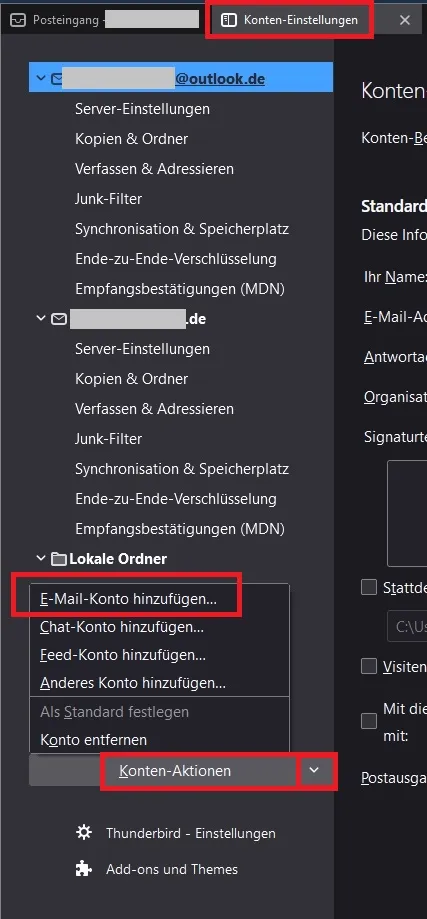Toggle the 'Mit die... mit:' checkbox
Viewport: 427px width, 919px height.
point(369,721)
